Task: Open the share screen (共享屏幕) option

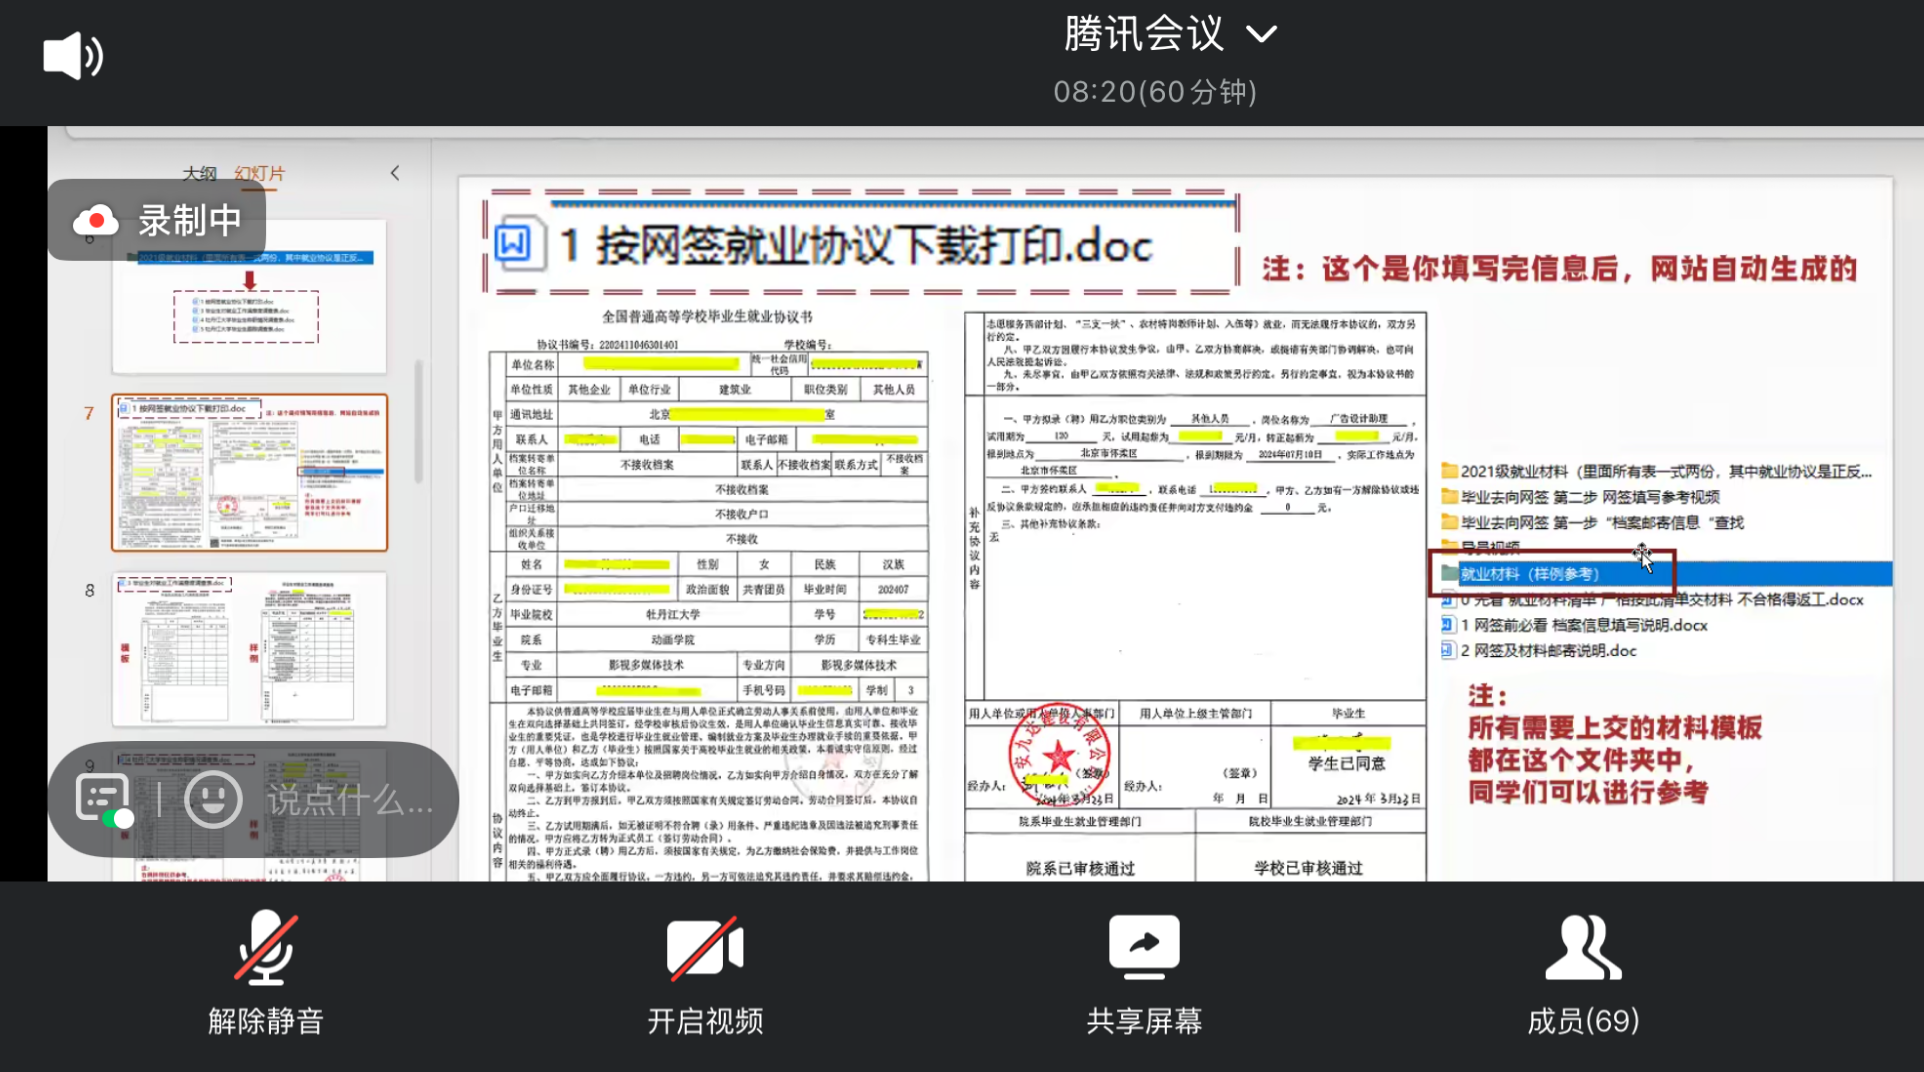Action: click(x=1144, y=970)
